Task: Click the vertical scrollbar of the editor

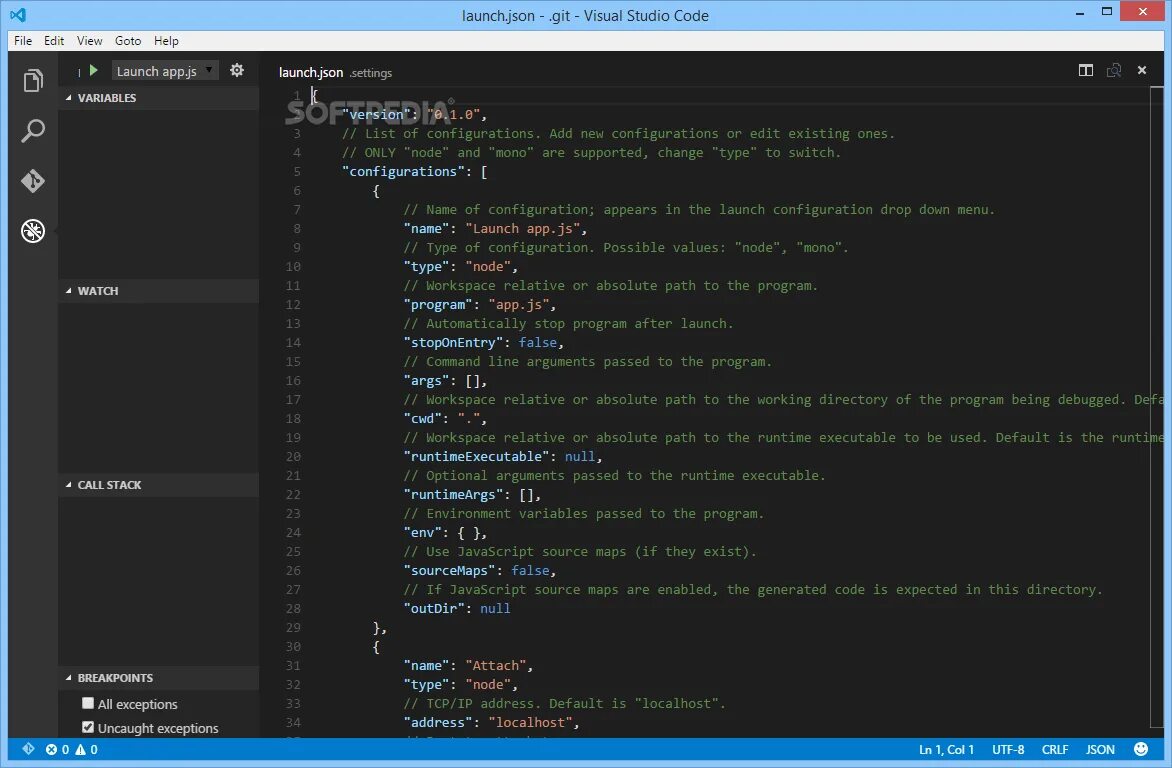Action: click(x=1157, y=408)
